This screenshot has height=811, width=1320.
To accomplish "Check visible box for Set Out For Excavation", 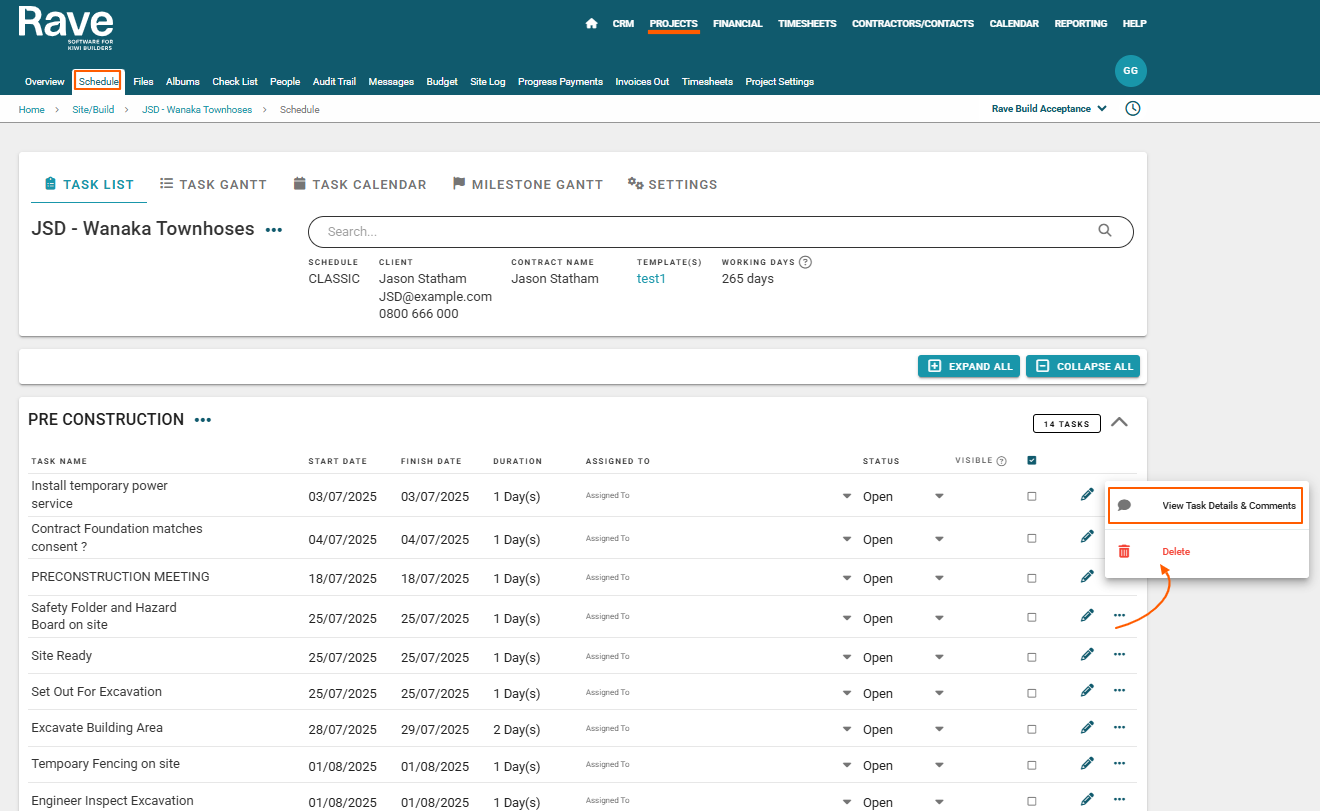I will 1032,693.
